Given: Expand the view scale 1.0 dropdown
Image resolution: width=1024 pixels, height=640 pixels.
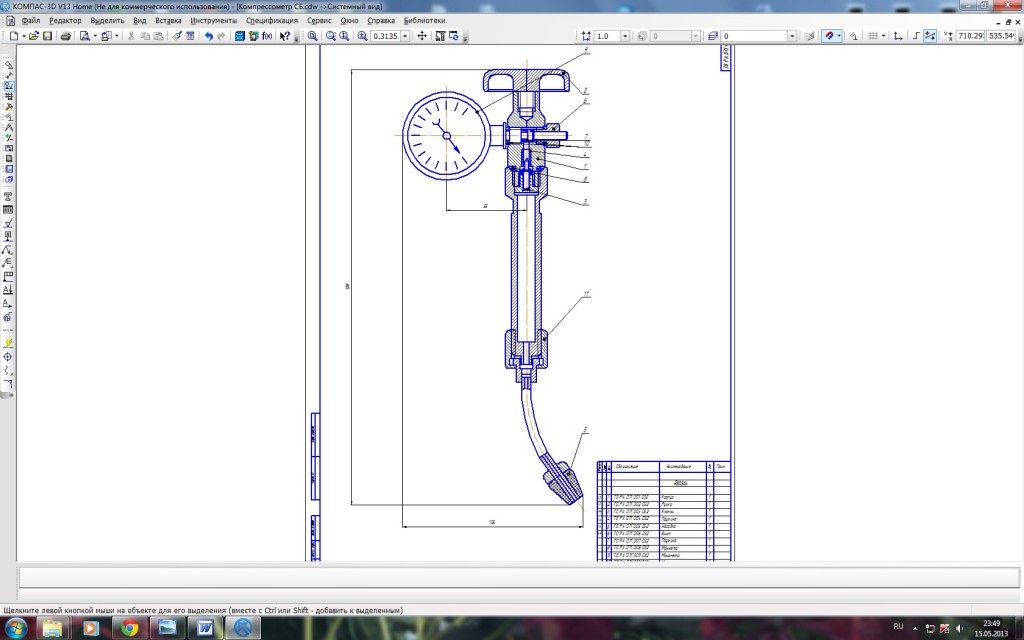Looking at the screenshot, I should click(624, 36).
